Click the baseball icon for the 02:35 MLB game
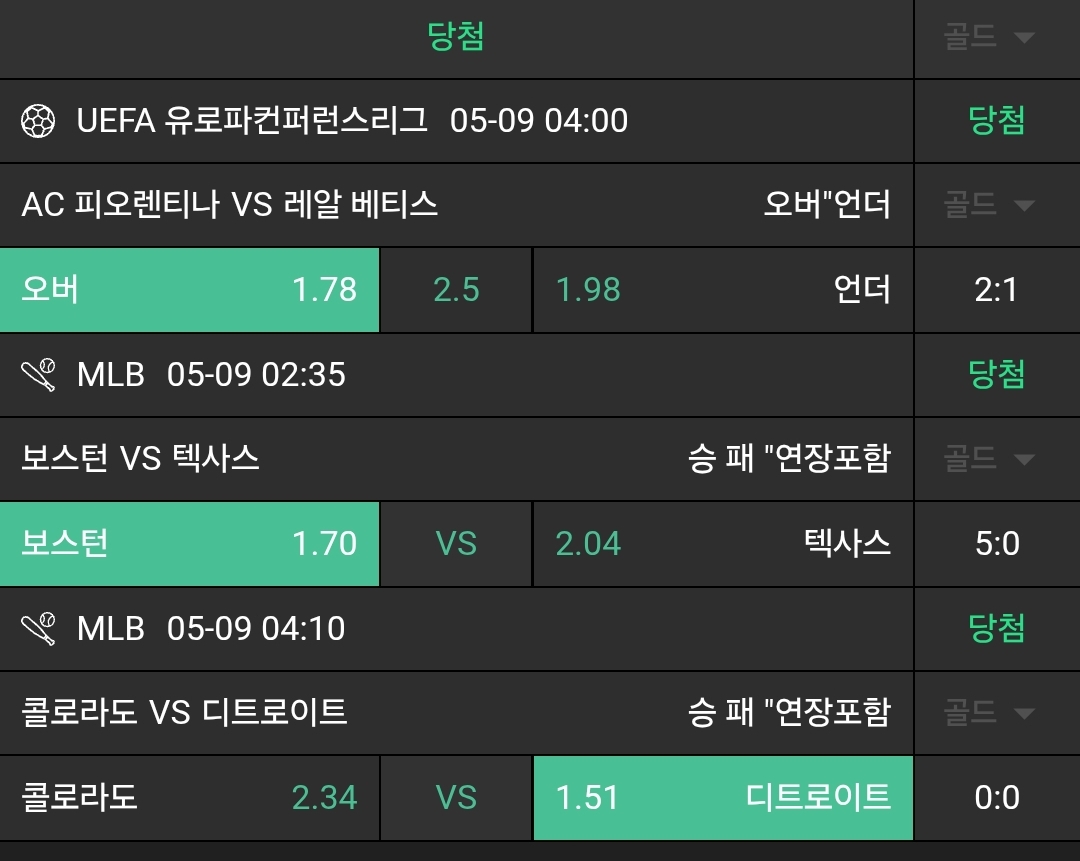 point(38,375)
